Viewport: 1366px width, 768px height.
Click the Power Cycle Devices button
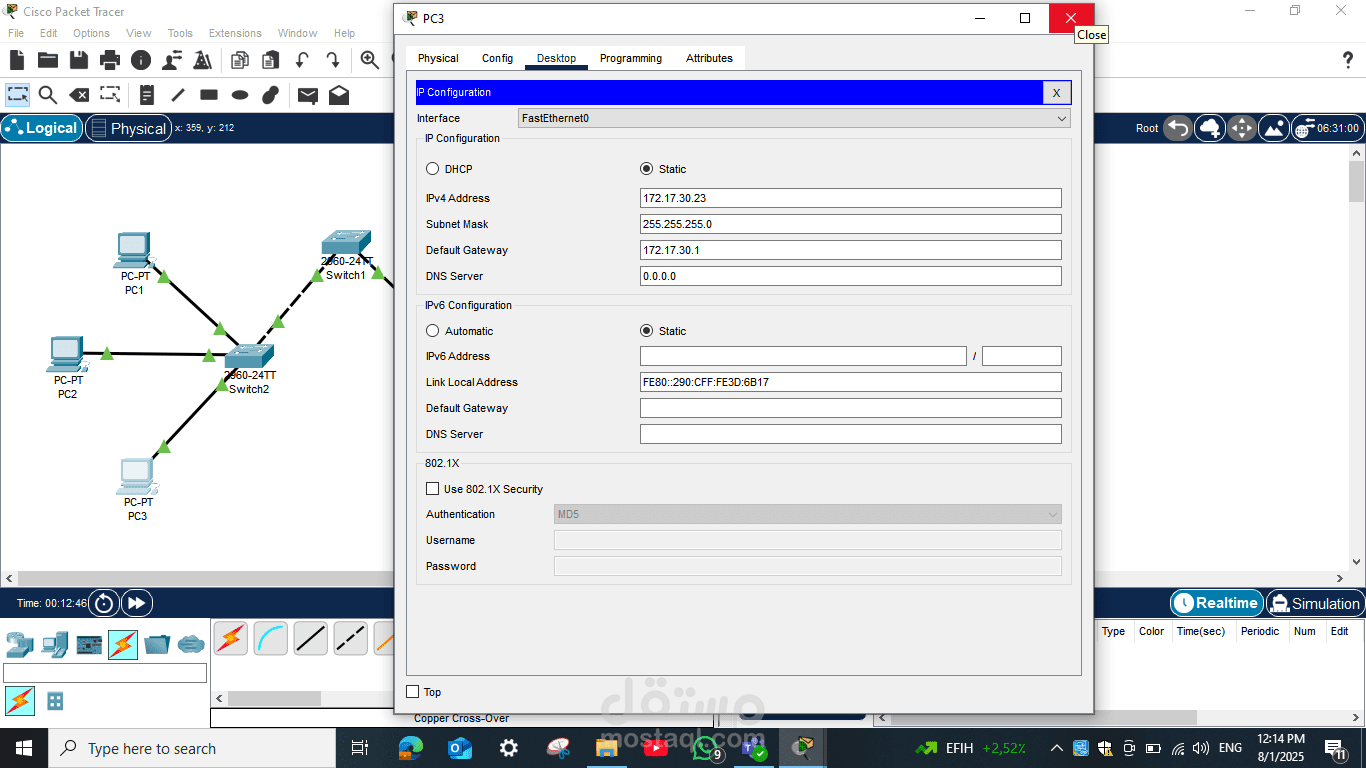click(x=105, y=603)
